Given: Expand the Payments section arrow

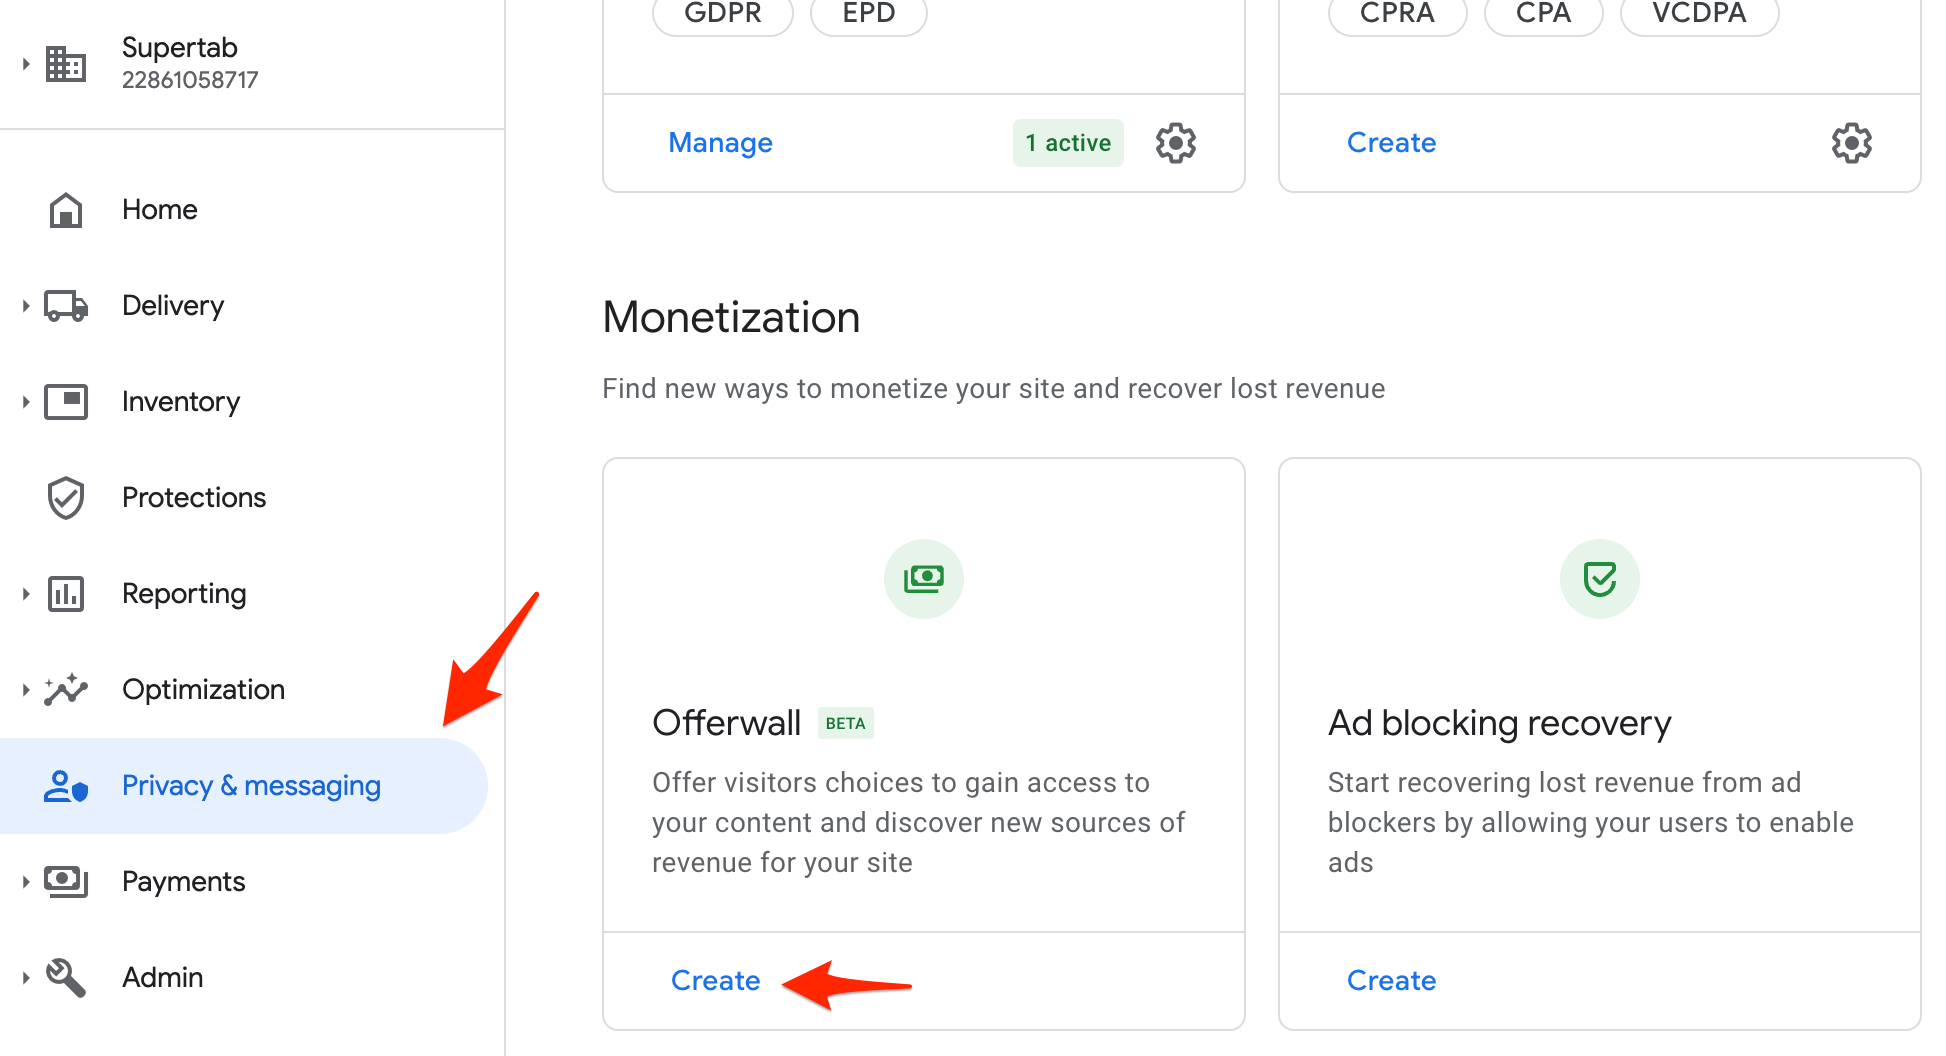Looking at the screenshot, I should pos(26,882).
